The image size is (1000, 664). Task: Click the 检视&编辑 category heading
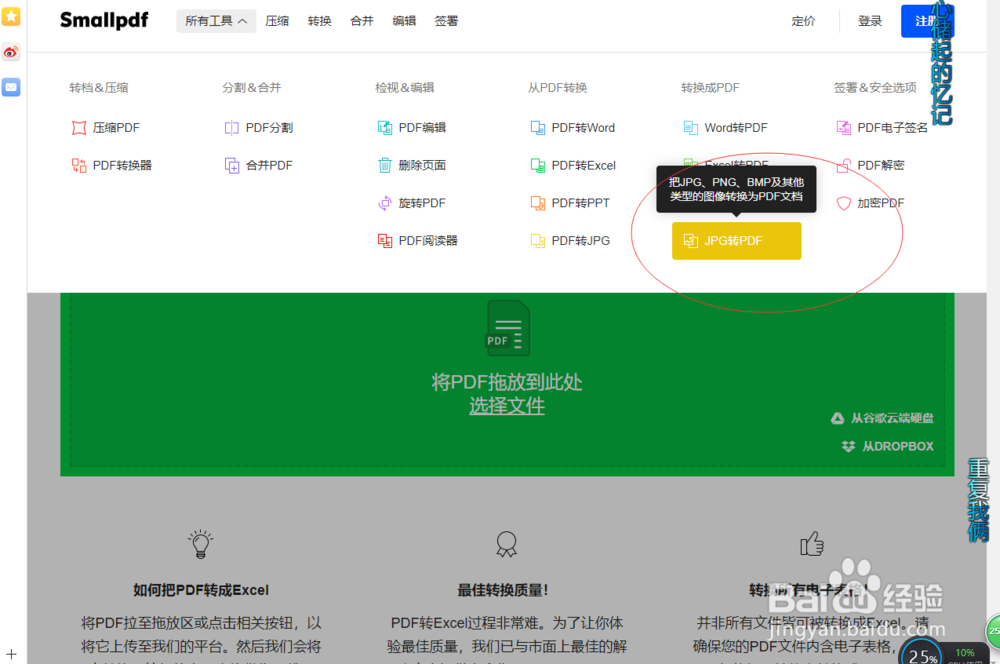(404, 87)
